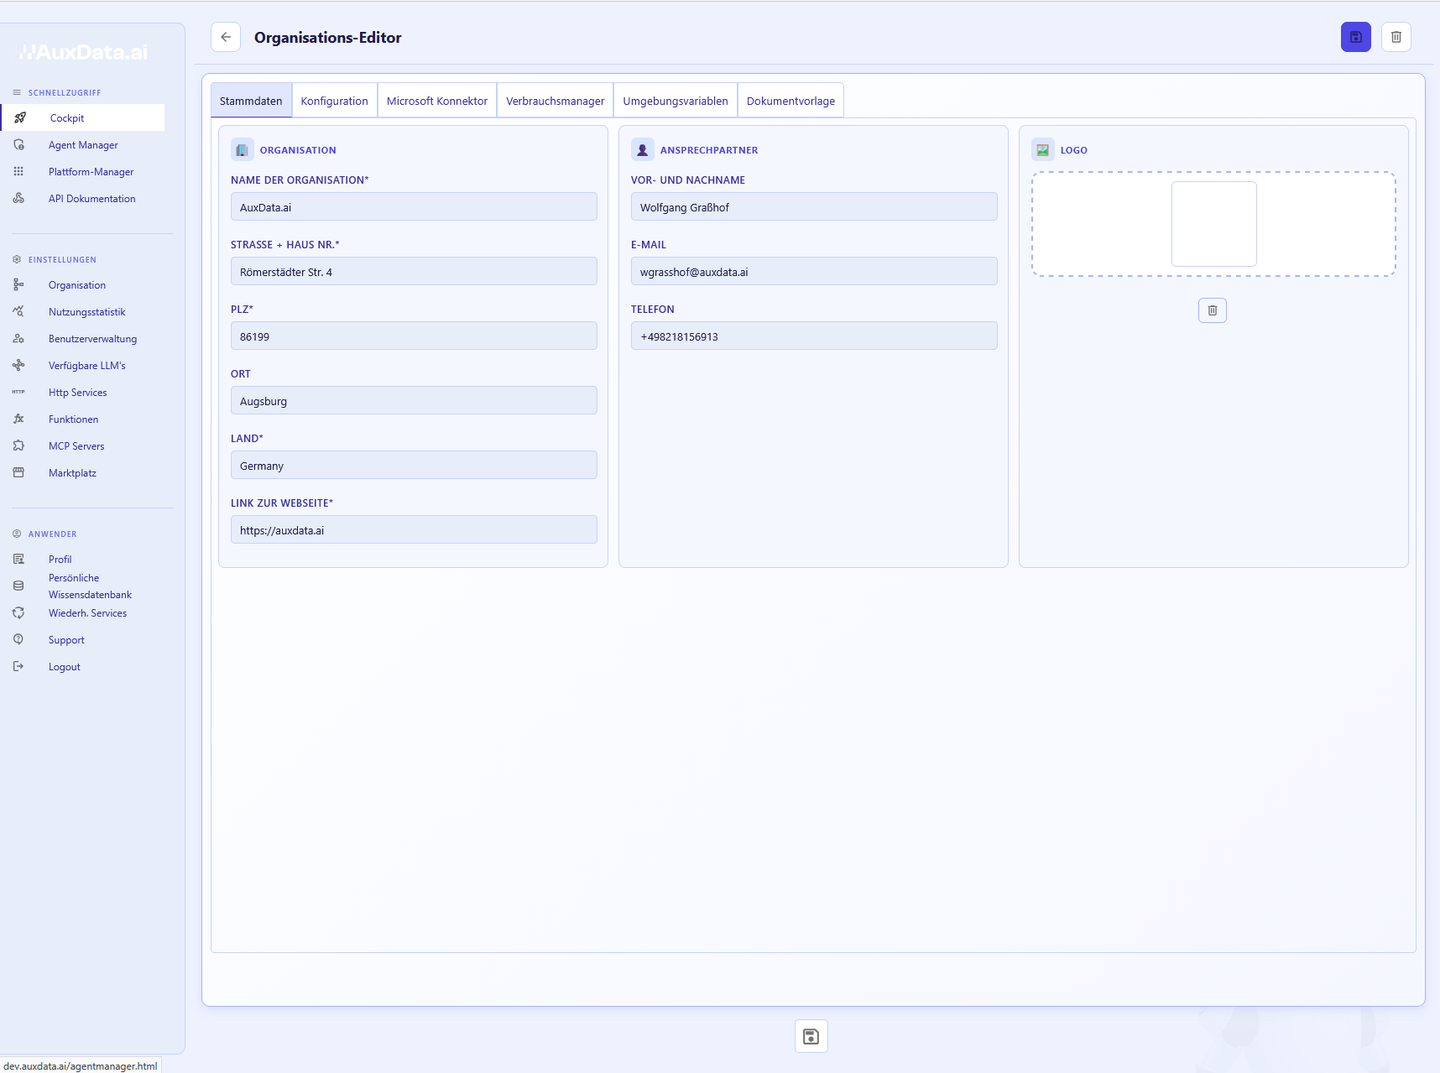Screen dimensions: 1440x1073
Task: Click the Persönliche Wissensdatenbank database icon
Action: tap(19, 586)
